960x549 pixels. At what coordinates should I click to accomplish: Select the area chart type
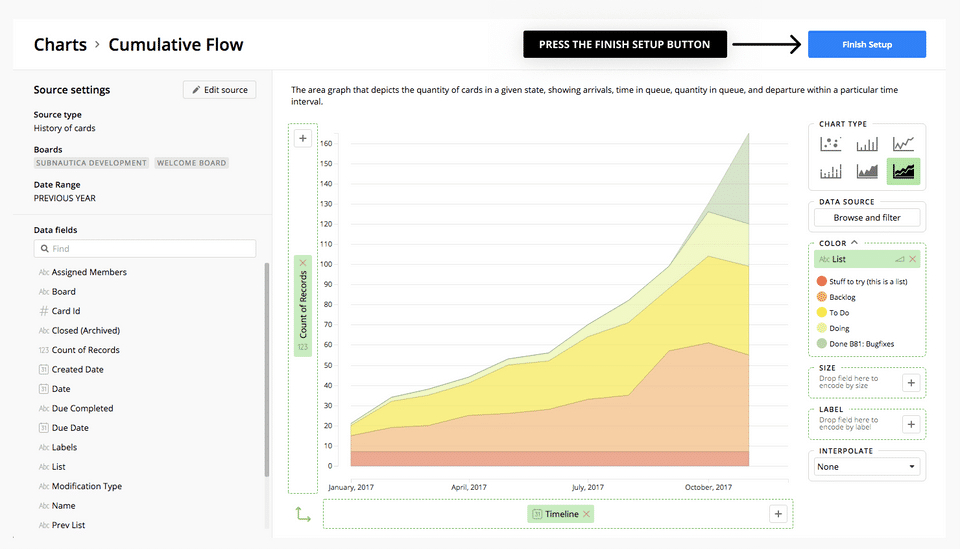[867, 171]
